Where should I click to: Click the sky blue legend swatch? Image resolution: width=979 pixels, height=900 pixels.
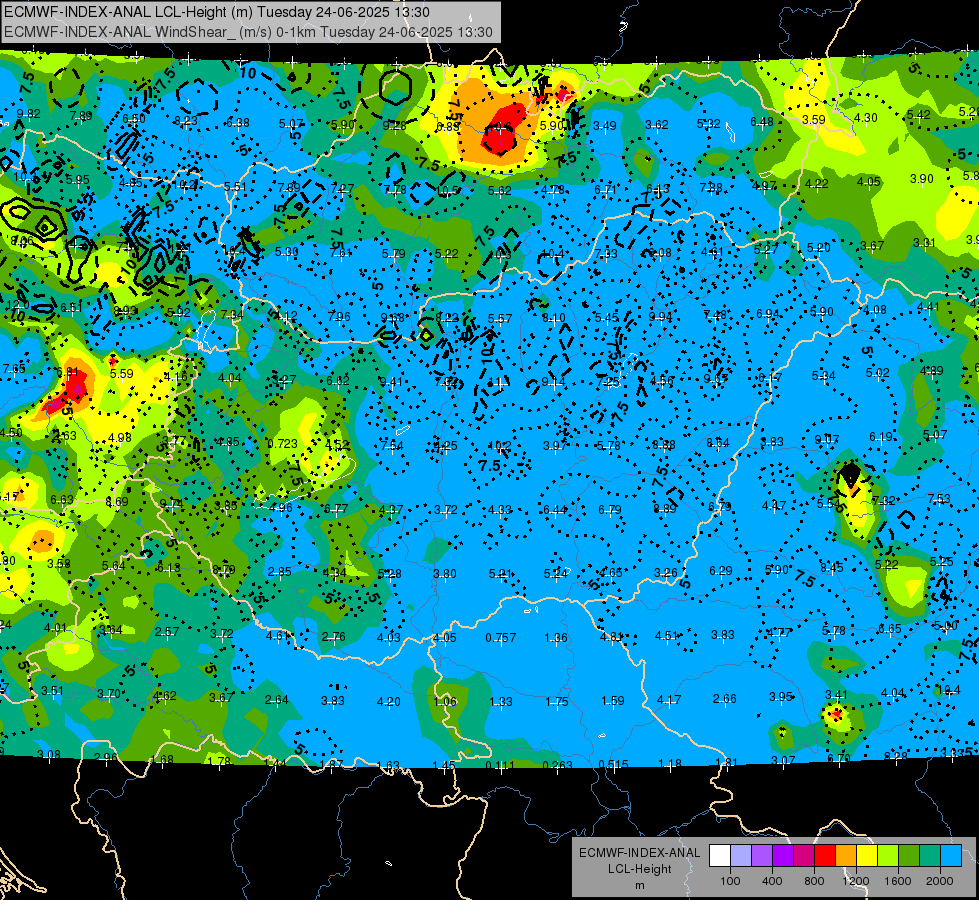(x=950, y=856)
